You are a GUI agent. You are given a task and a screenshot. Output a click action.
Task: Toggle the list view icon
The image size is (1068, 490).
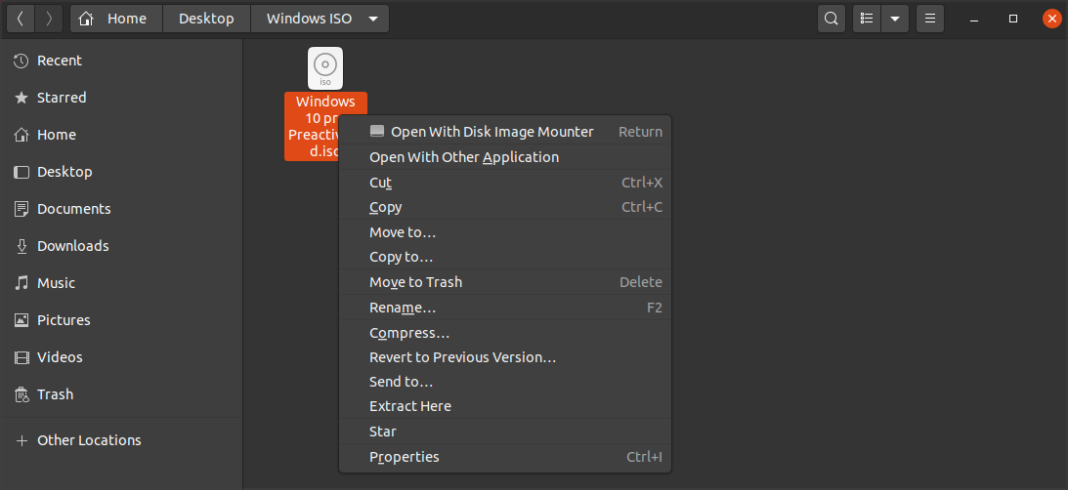[x=867, y=18]
